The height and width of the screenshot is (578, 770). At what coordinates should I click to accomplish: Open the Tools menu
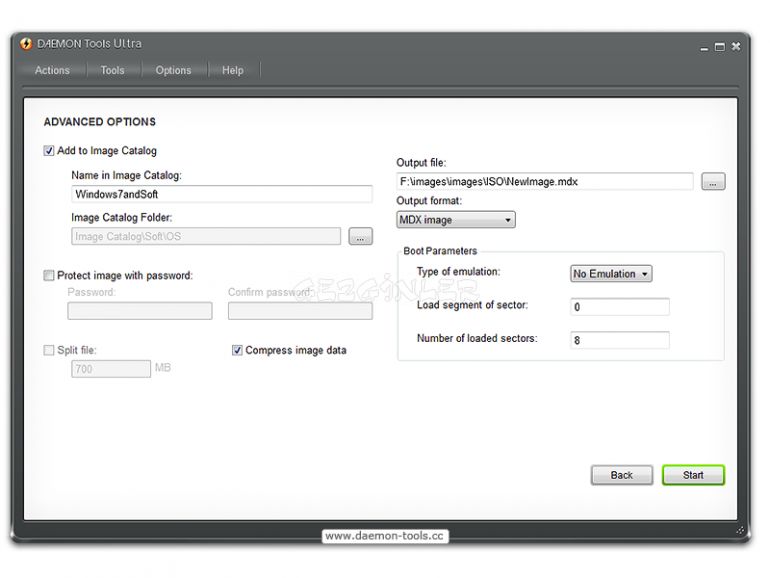[112, 70]
